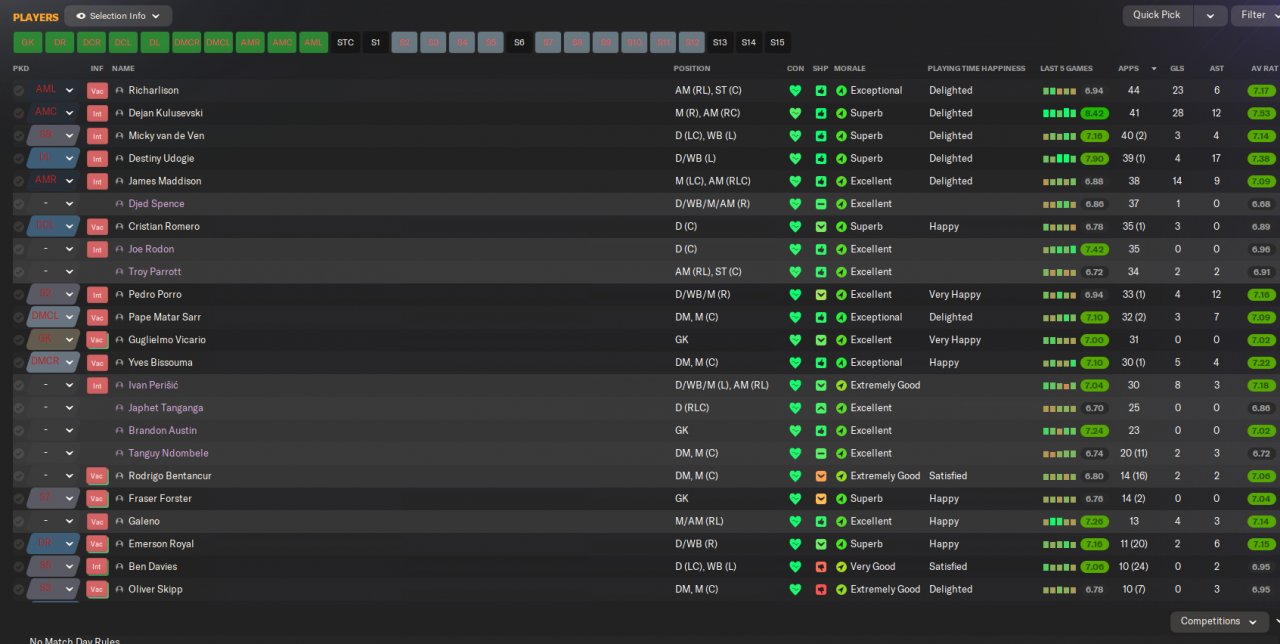Expand the arrow next to Quick Pick
Screen dimensions: 1280x644
(1211, 16)
